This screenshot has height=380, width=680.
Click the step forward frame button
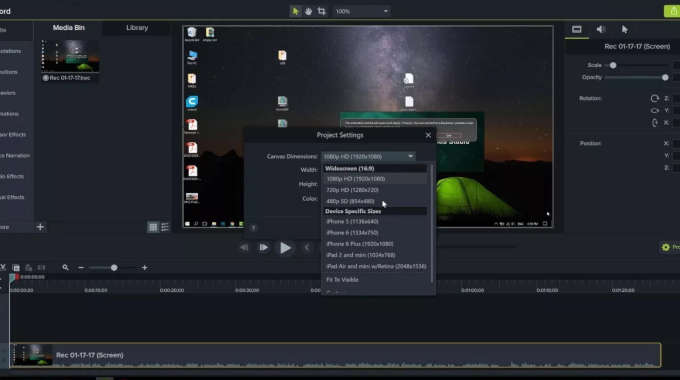click(x=264, y=247)
